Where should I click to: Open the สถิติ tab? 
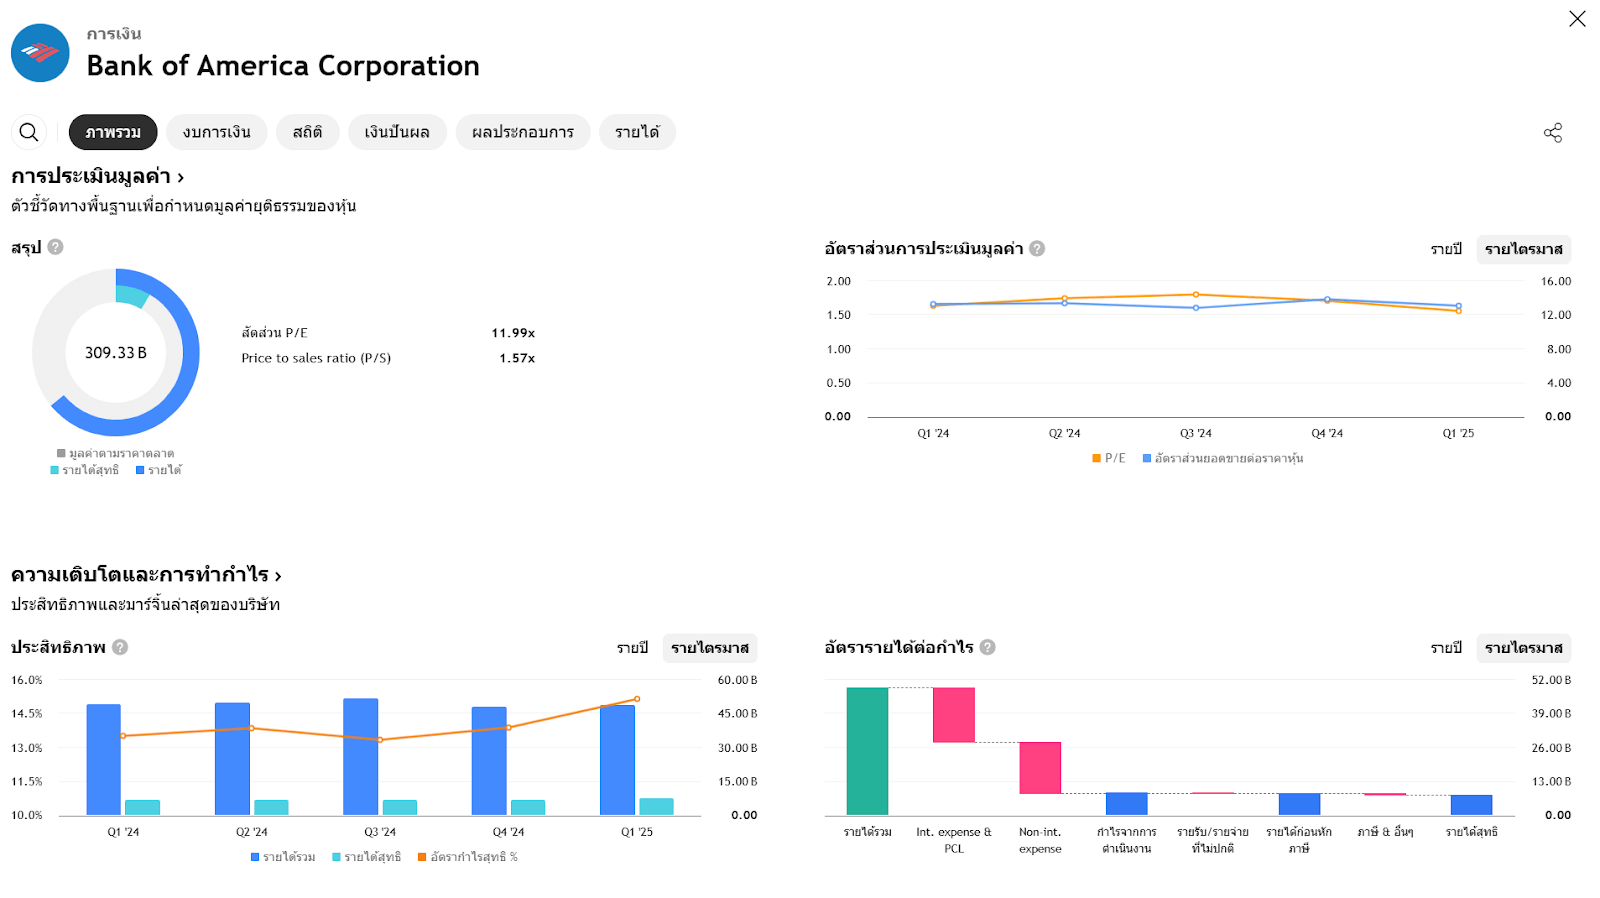click(308, 132)
